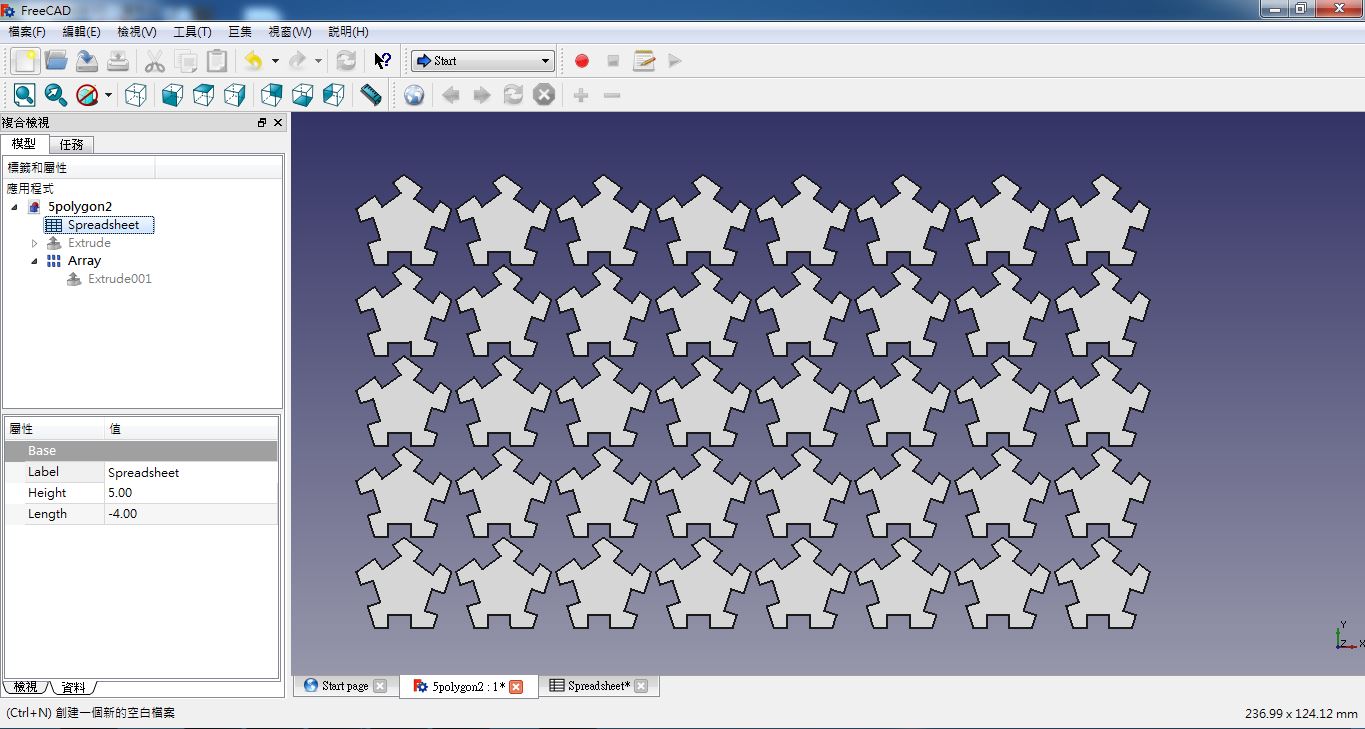This screenshot has width=1365, height=729.
Task: Open the Start workbench dropdown
Action: [483, 61]
